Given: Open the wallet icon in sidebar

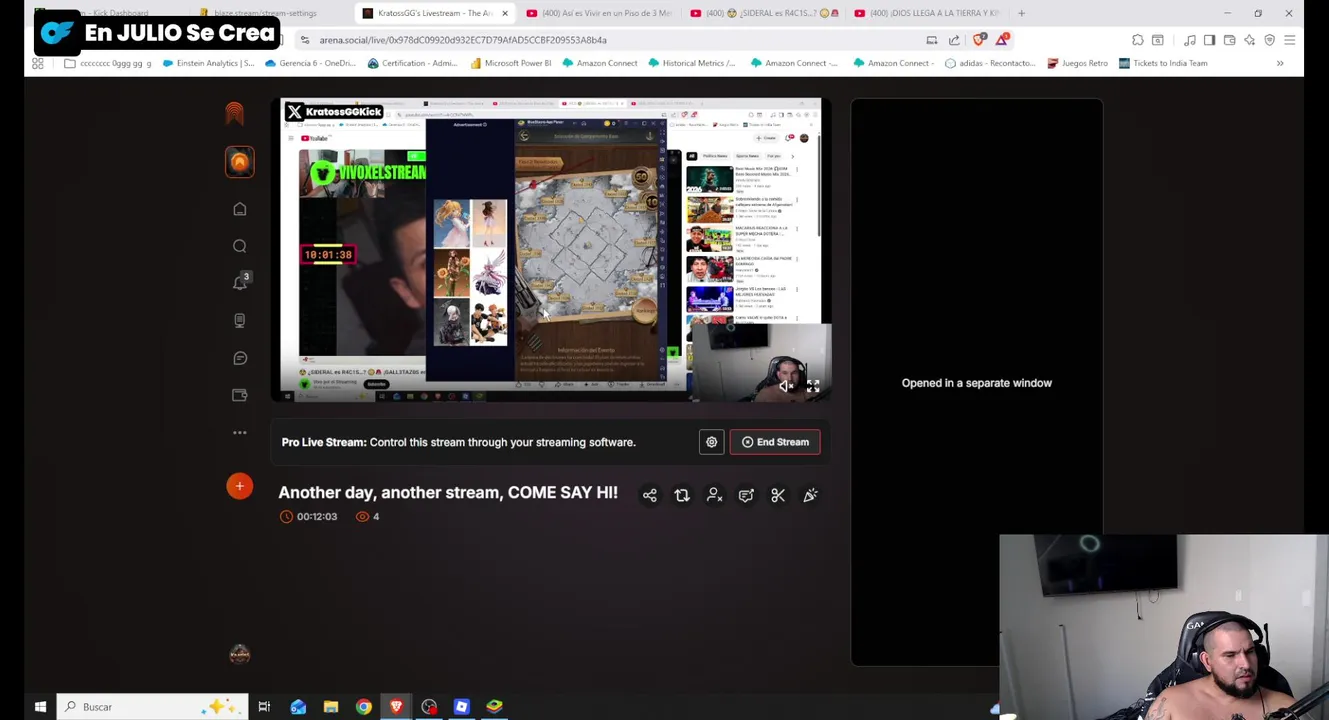Looking at the screenshot, I should point(240,395).
